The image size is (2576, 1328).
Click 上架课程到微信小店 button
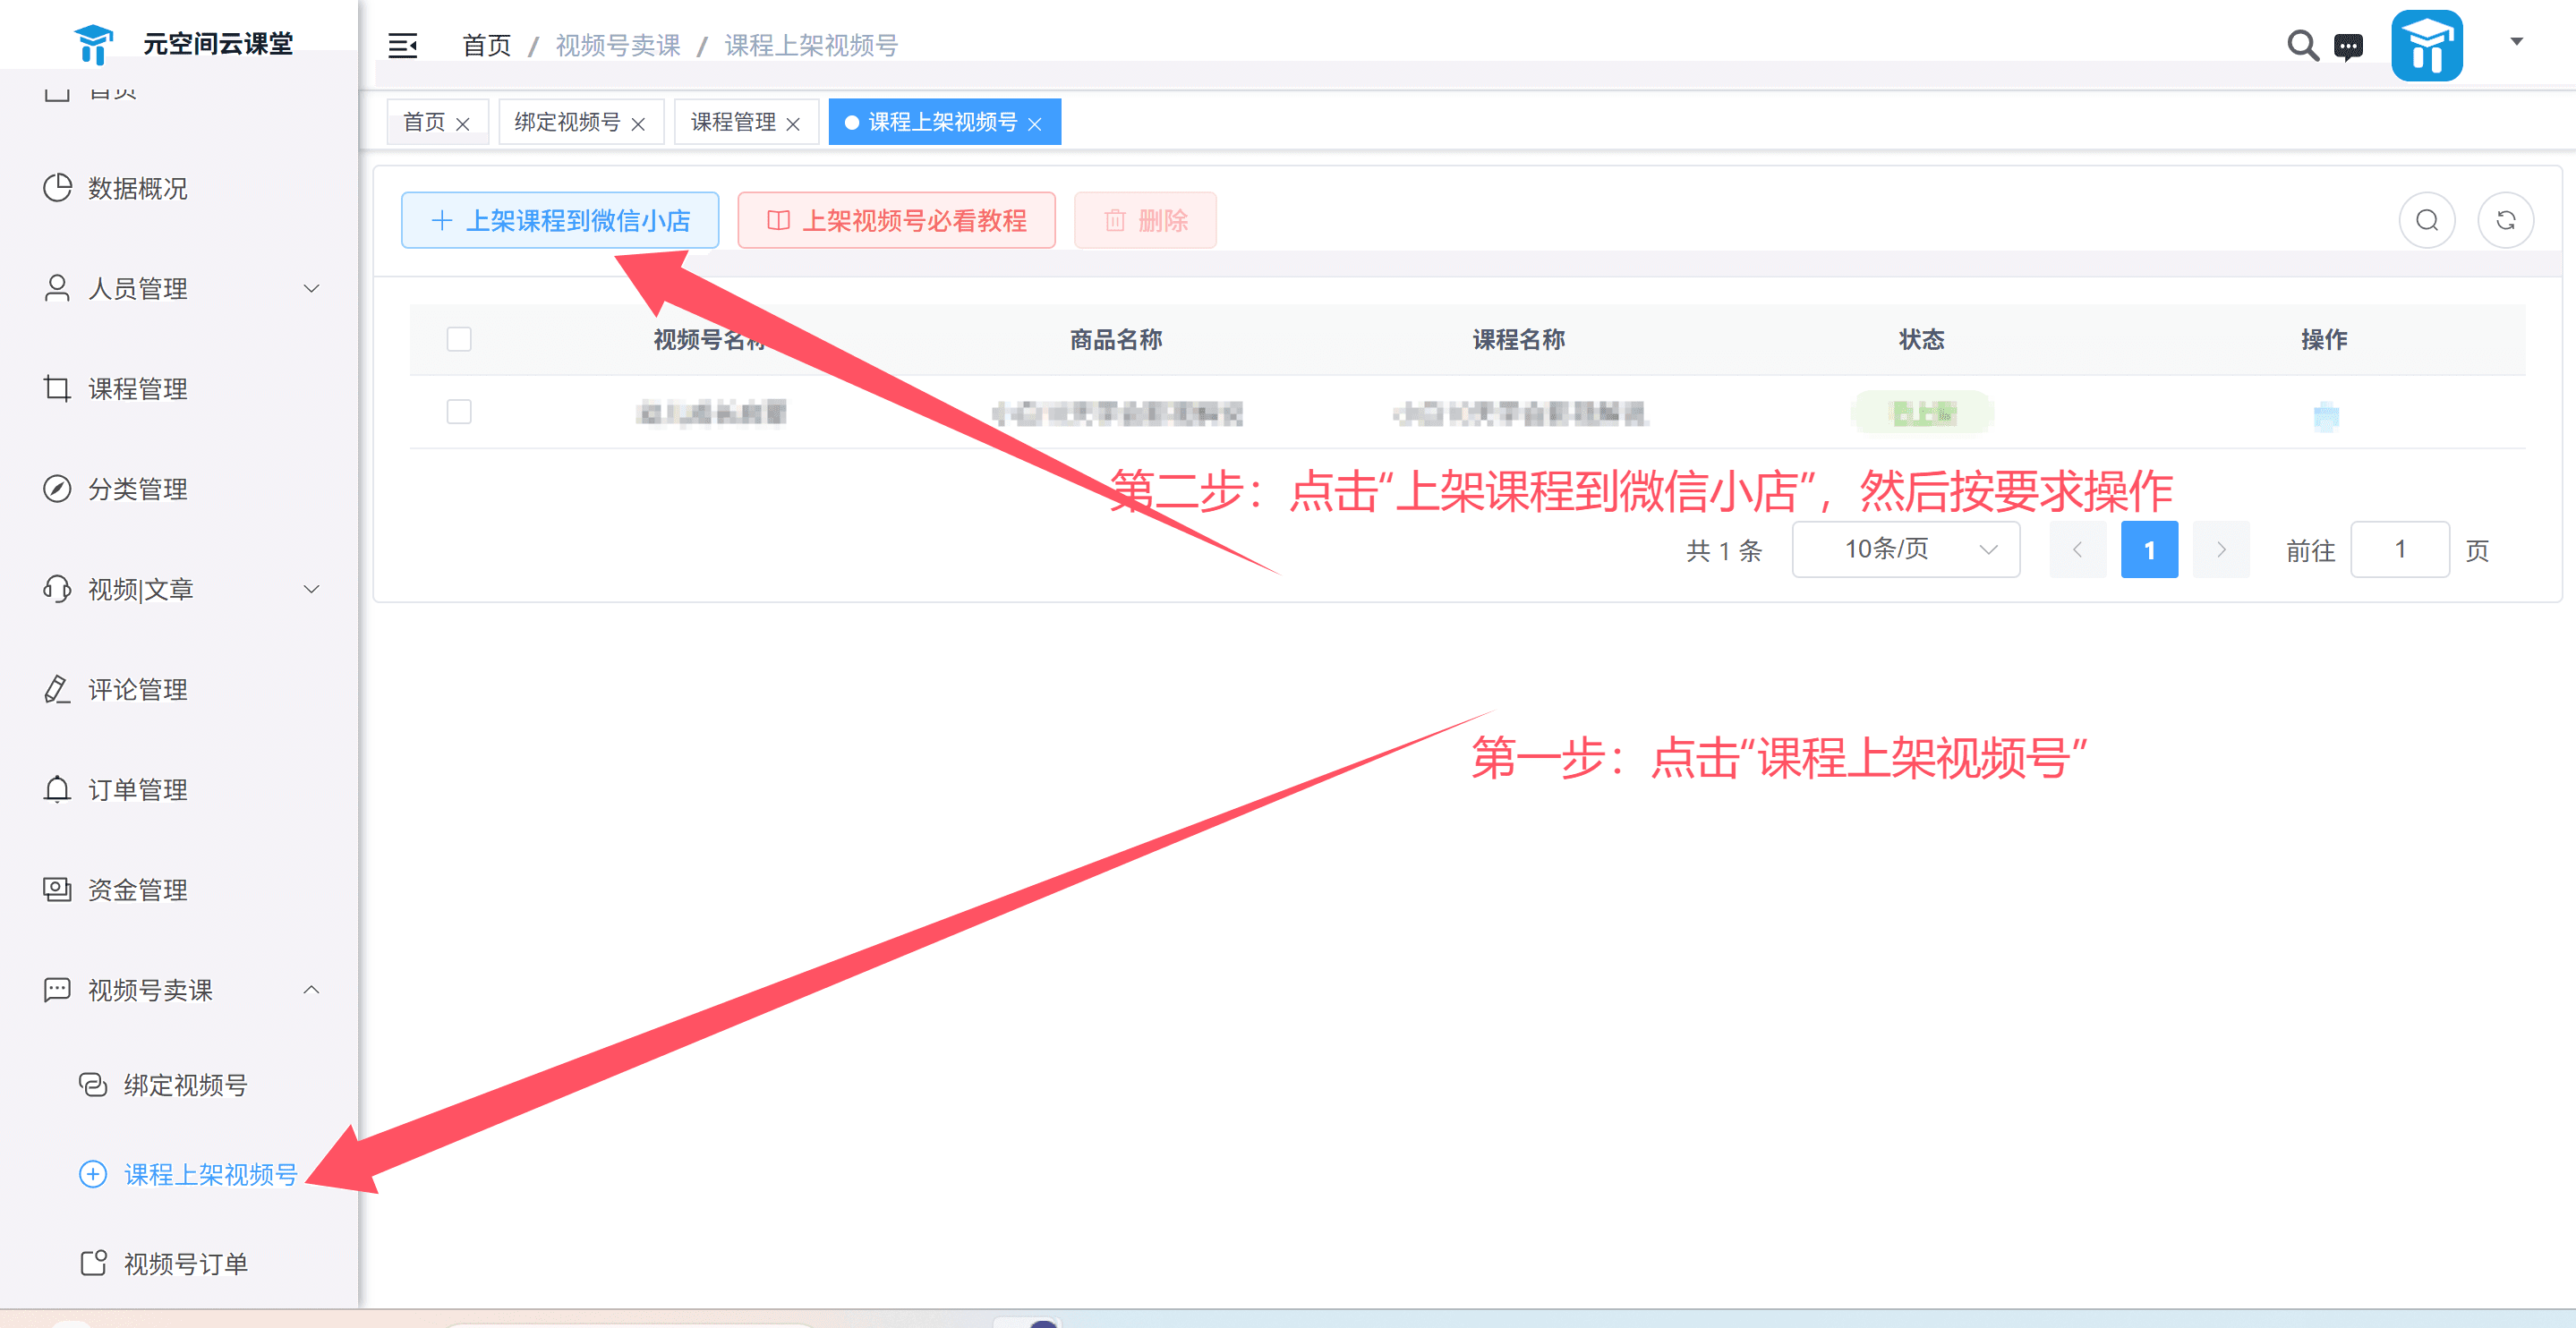pos(560,220)
